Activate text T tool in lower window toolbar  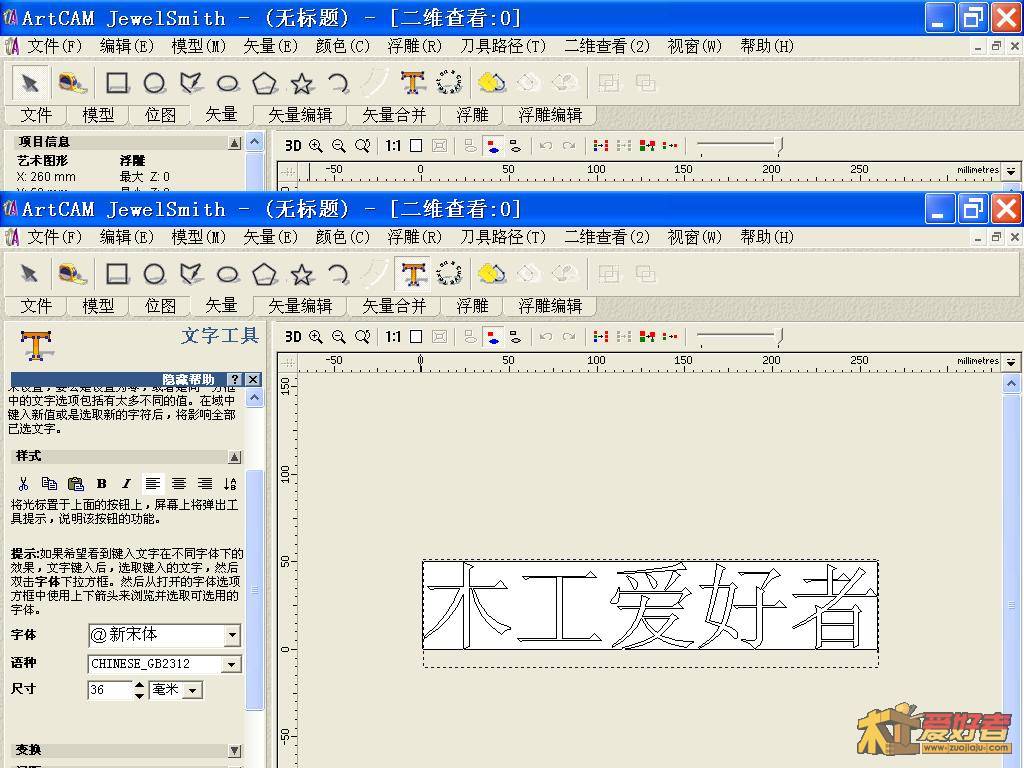pos(413,274)
